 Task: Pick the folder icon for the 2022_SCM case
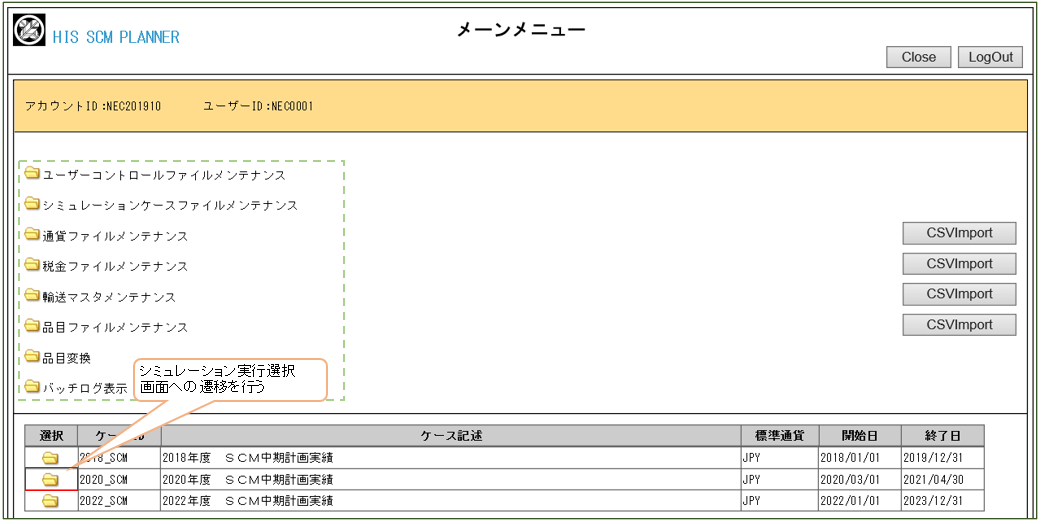(x=50, y=501)
